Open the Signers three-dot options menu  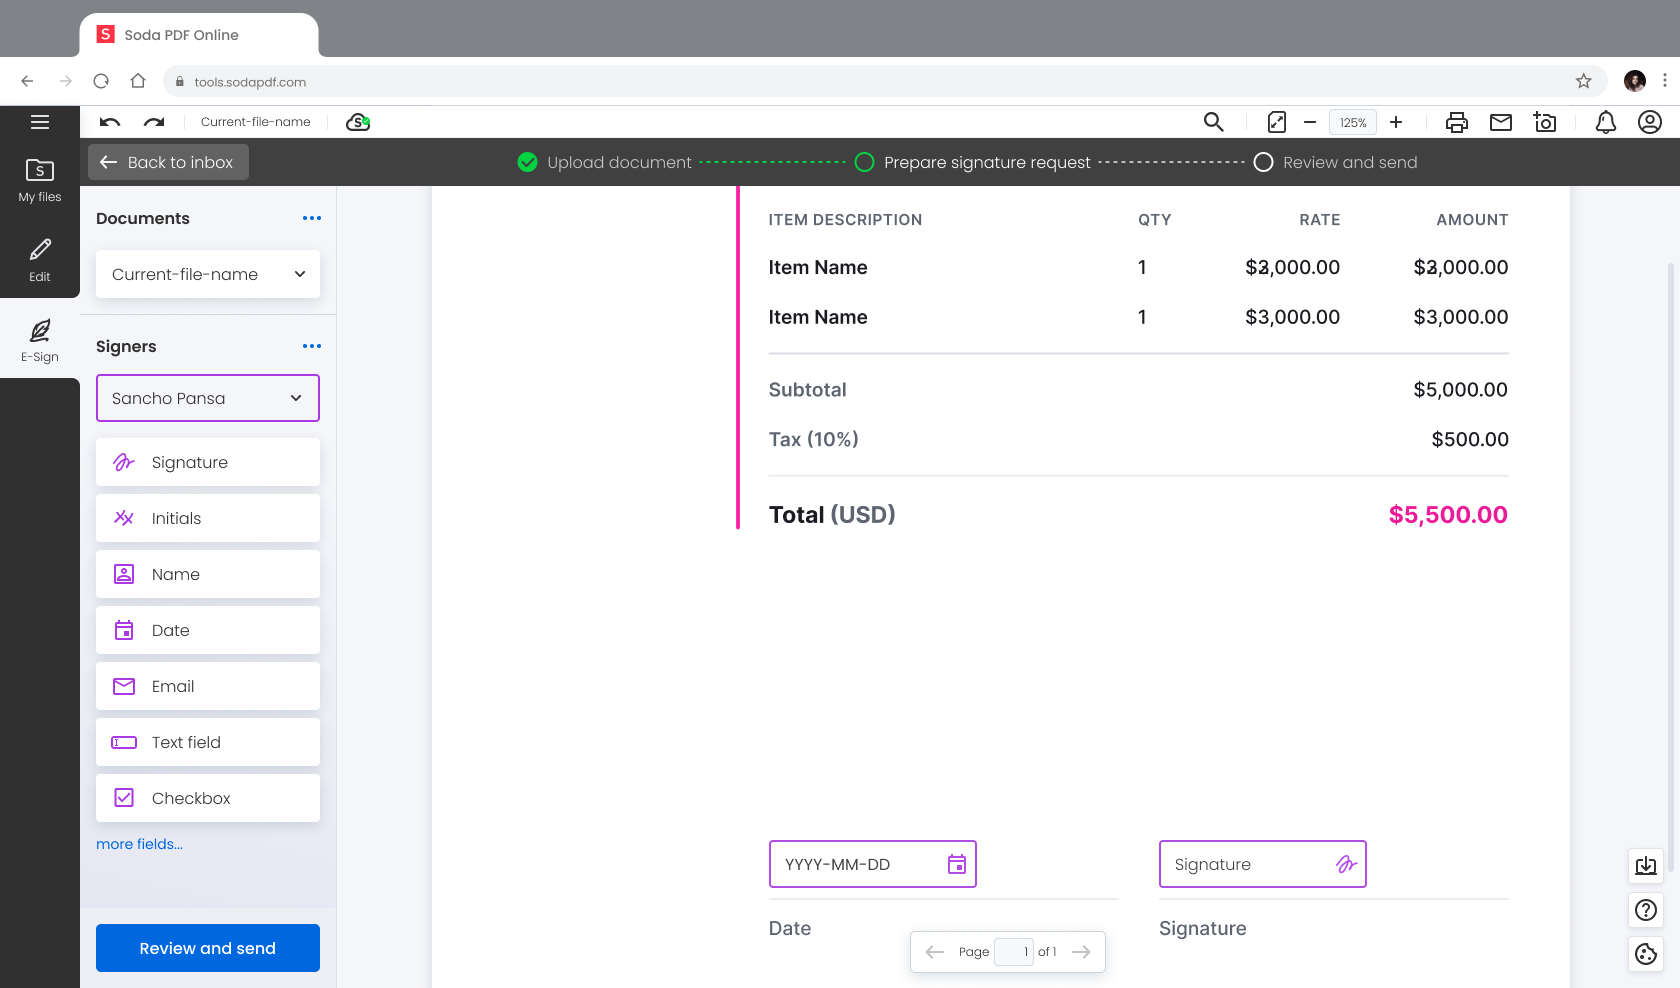coord(312,346)
